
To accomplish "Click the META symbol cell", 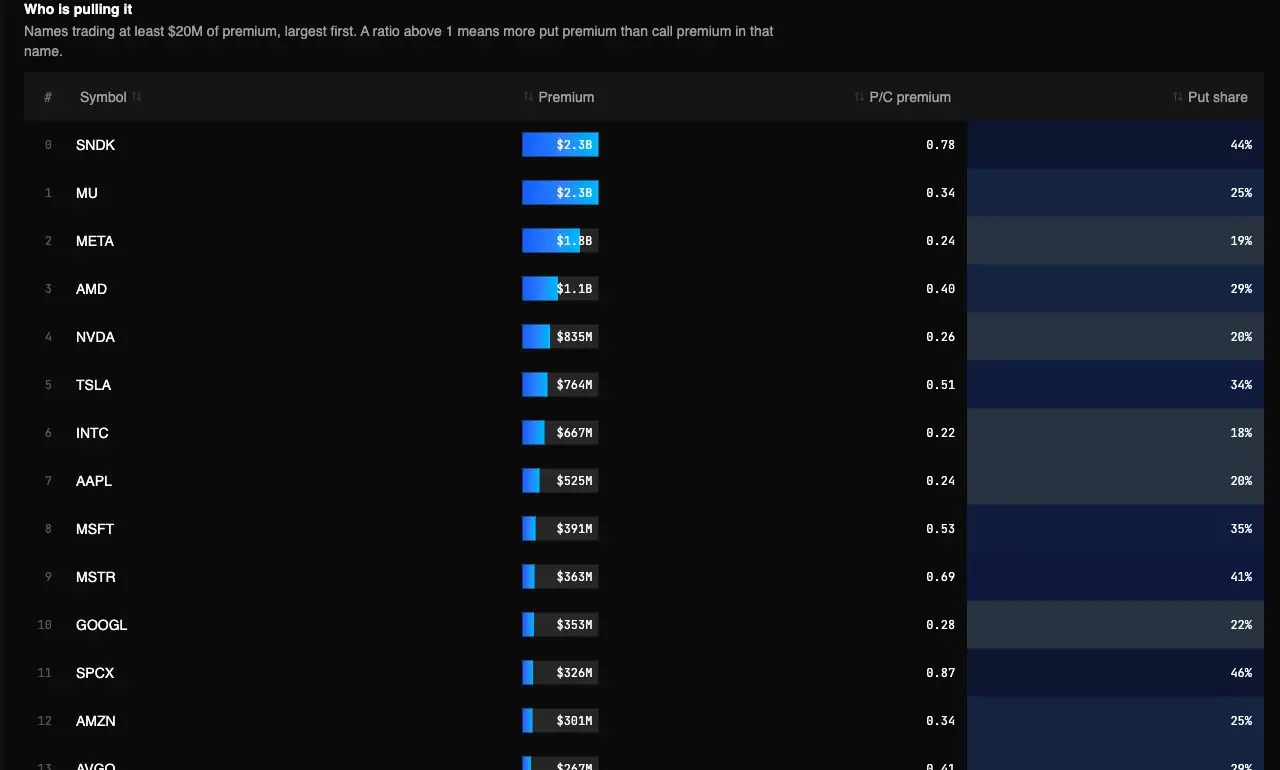I will click(x=95, y=241).
